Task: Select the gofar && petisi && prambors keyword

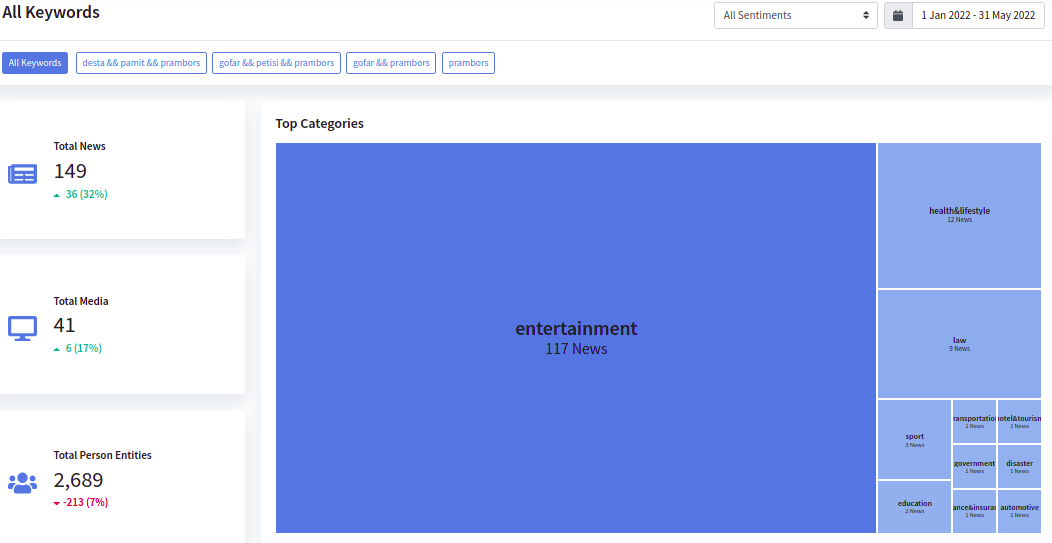Action: tap(276, 63)
